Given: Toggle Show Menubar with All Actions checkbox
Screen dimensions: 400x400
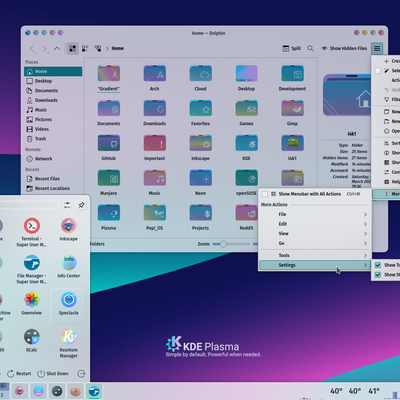Looking at the screenshot, I should pyautogui.click(x=265, y=194).
